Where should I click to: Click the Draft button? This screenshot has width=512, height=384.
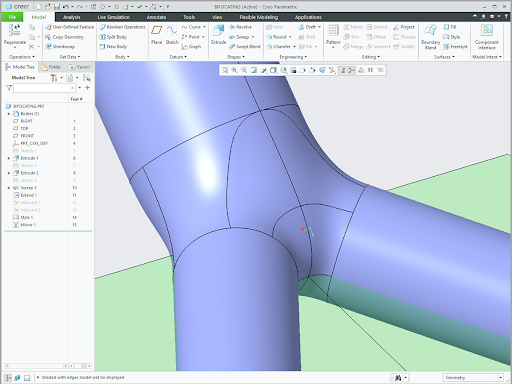(310, 27)
